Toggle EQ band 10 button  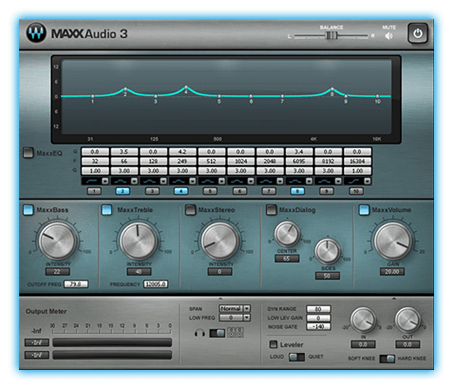pos(356,191)
